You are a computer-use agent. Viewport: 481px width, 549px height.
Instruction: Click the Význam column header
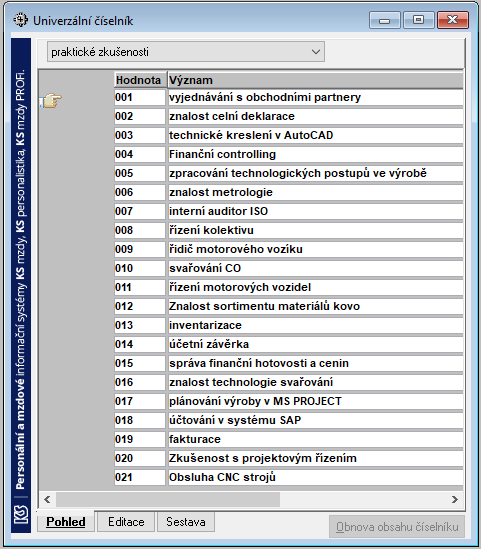point(315,80)
